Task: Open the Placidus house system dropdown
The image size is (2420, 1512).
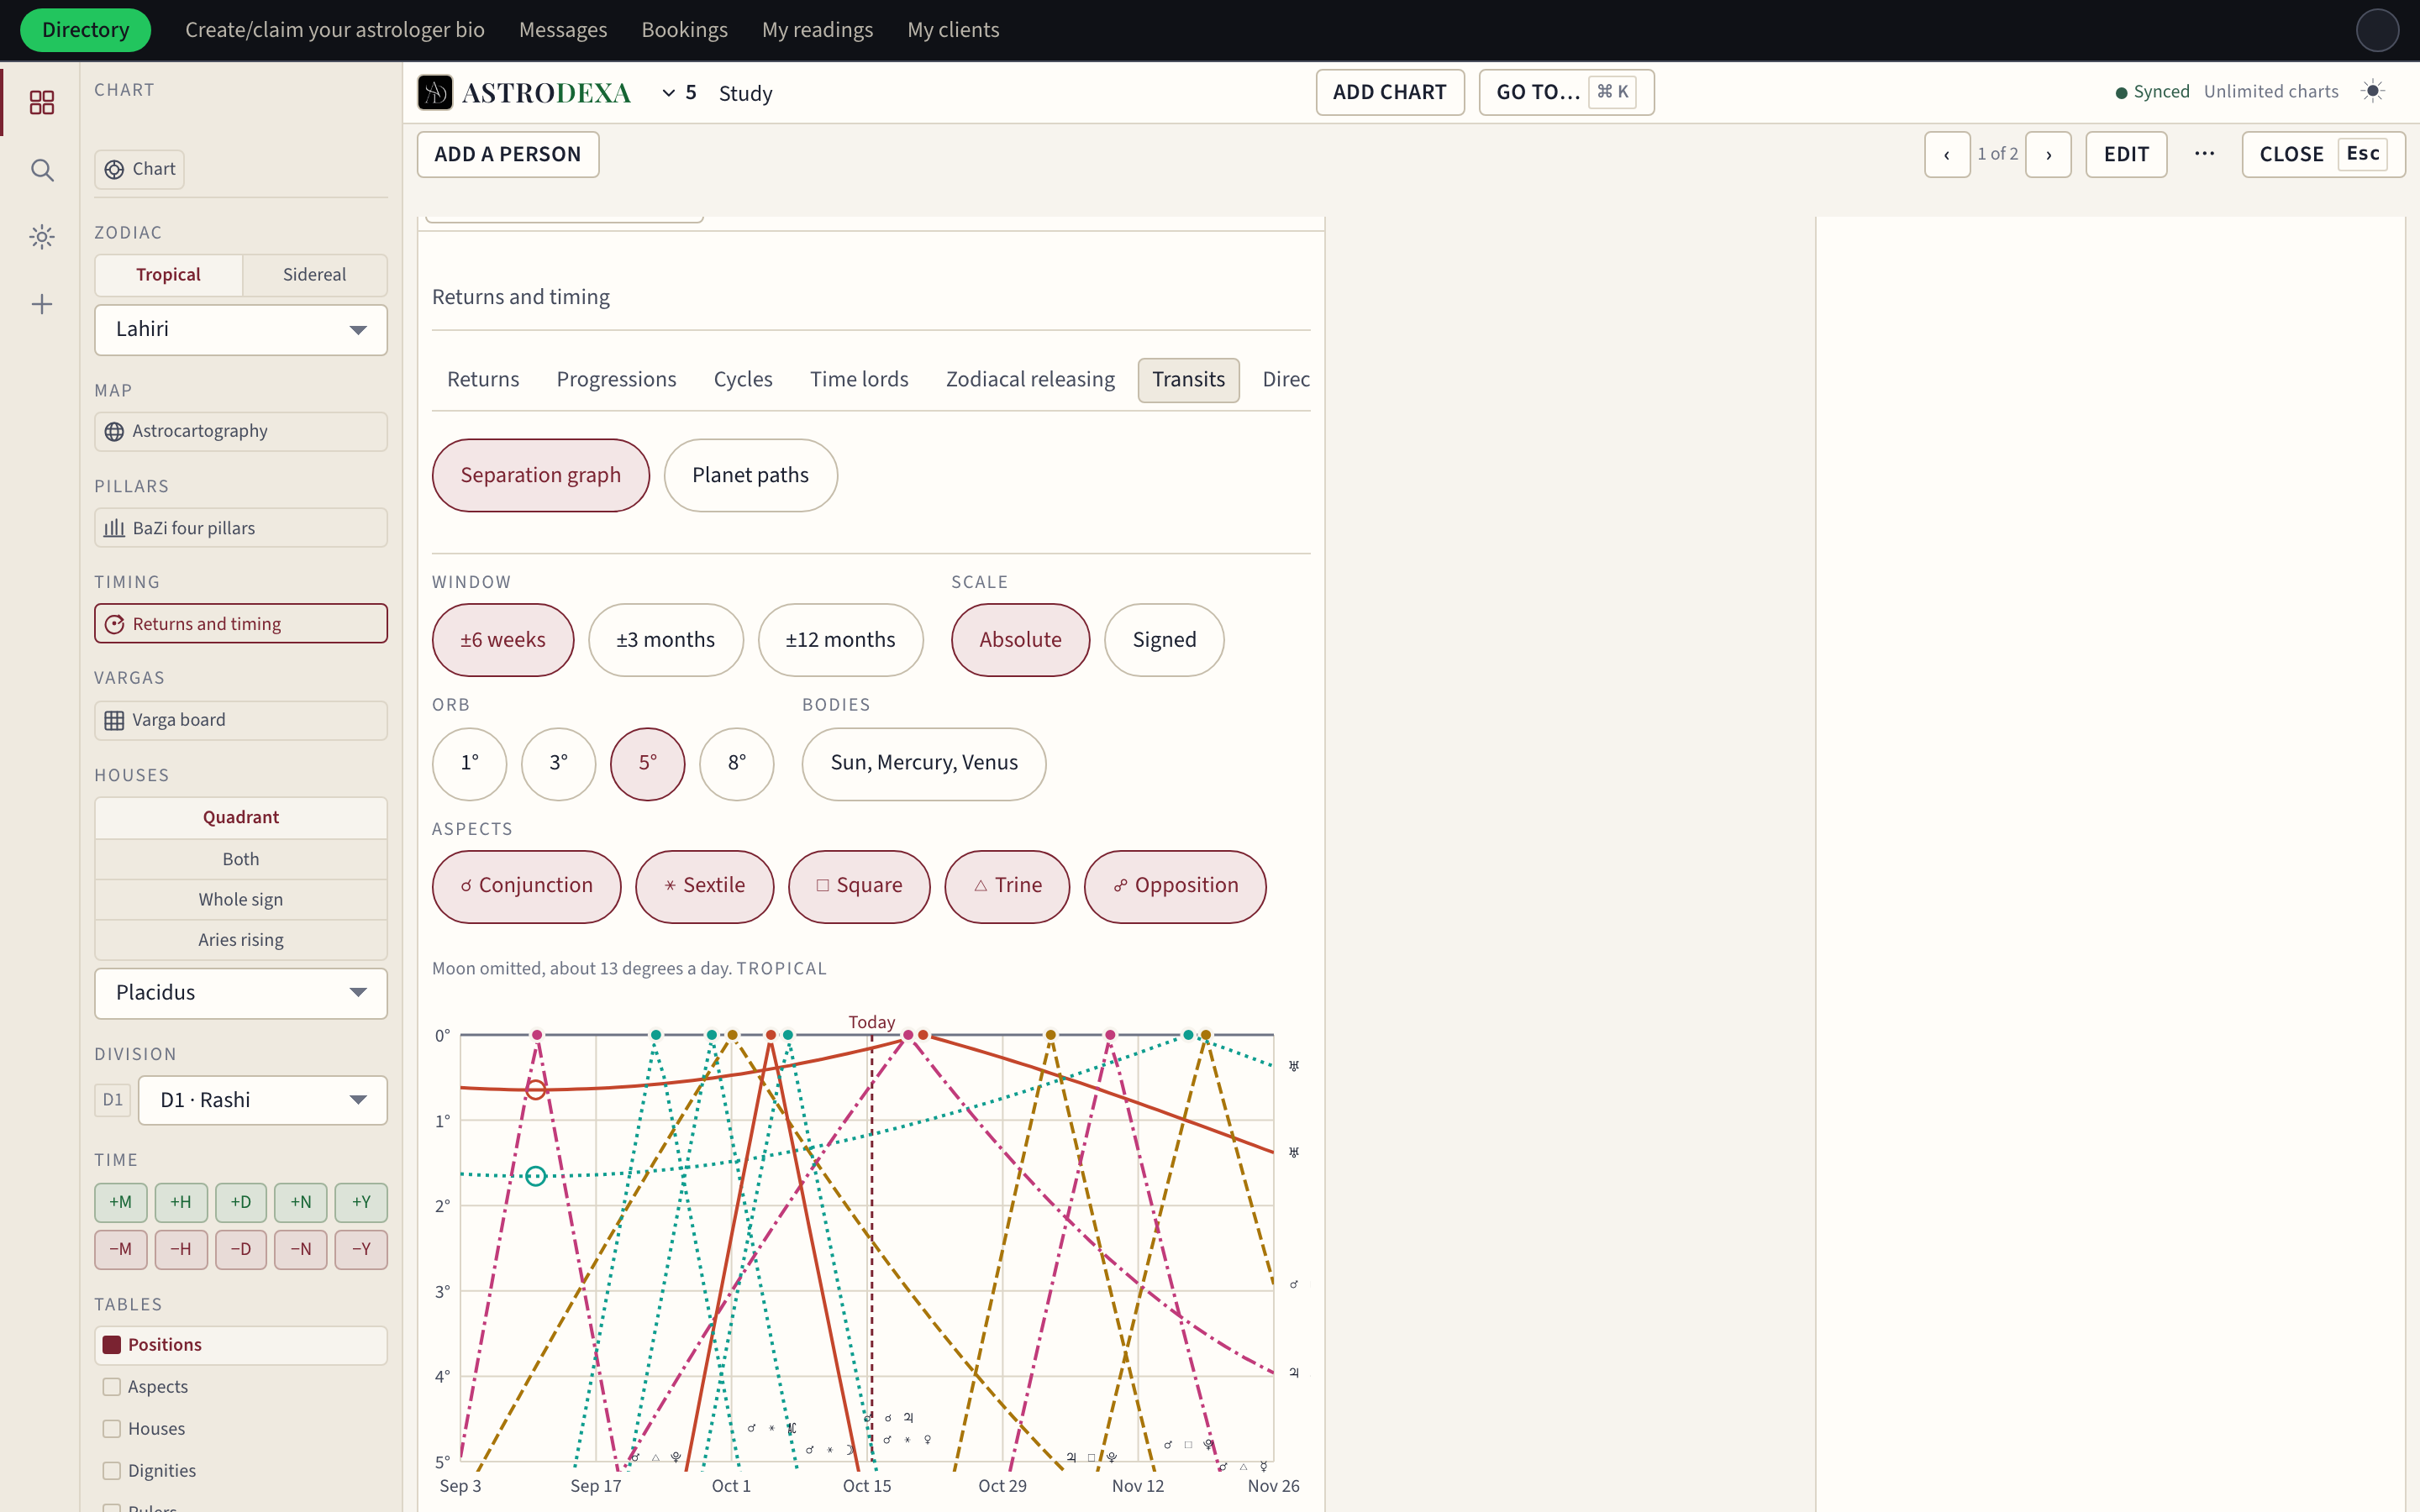Action: pos(241,993)
